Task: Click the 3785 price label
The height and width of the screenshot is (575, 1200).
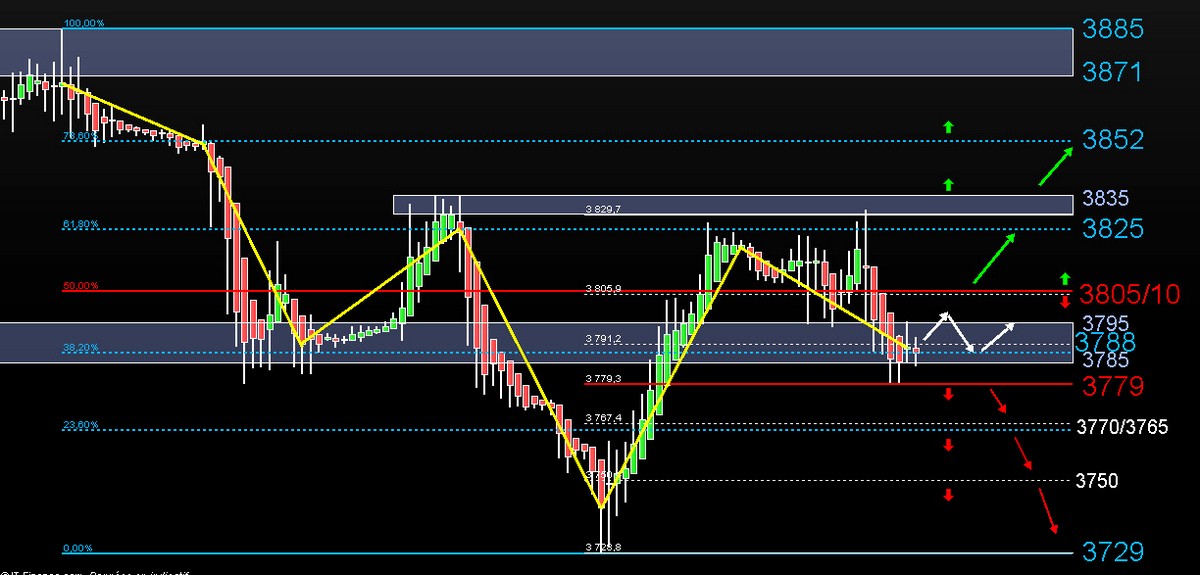Action: 1103,360
